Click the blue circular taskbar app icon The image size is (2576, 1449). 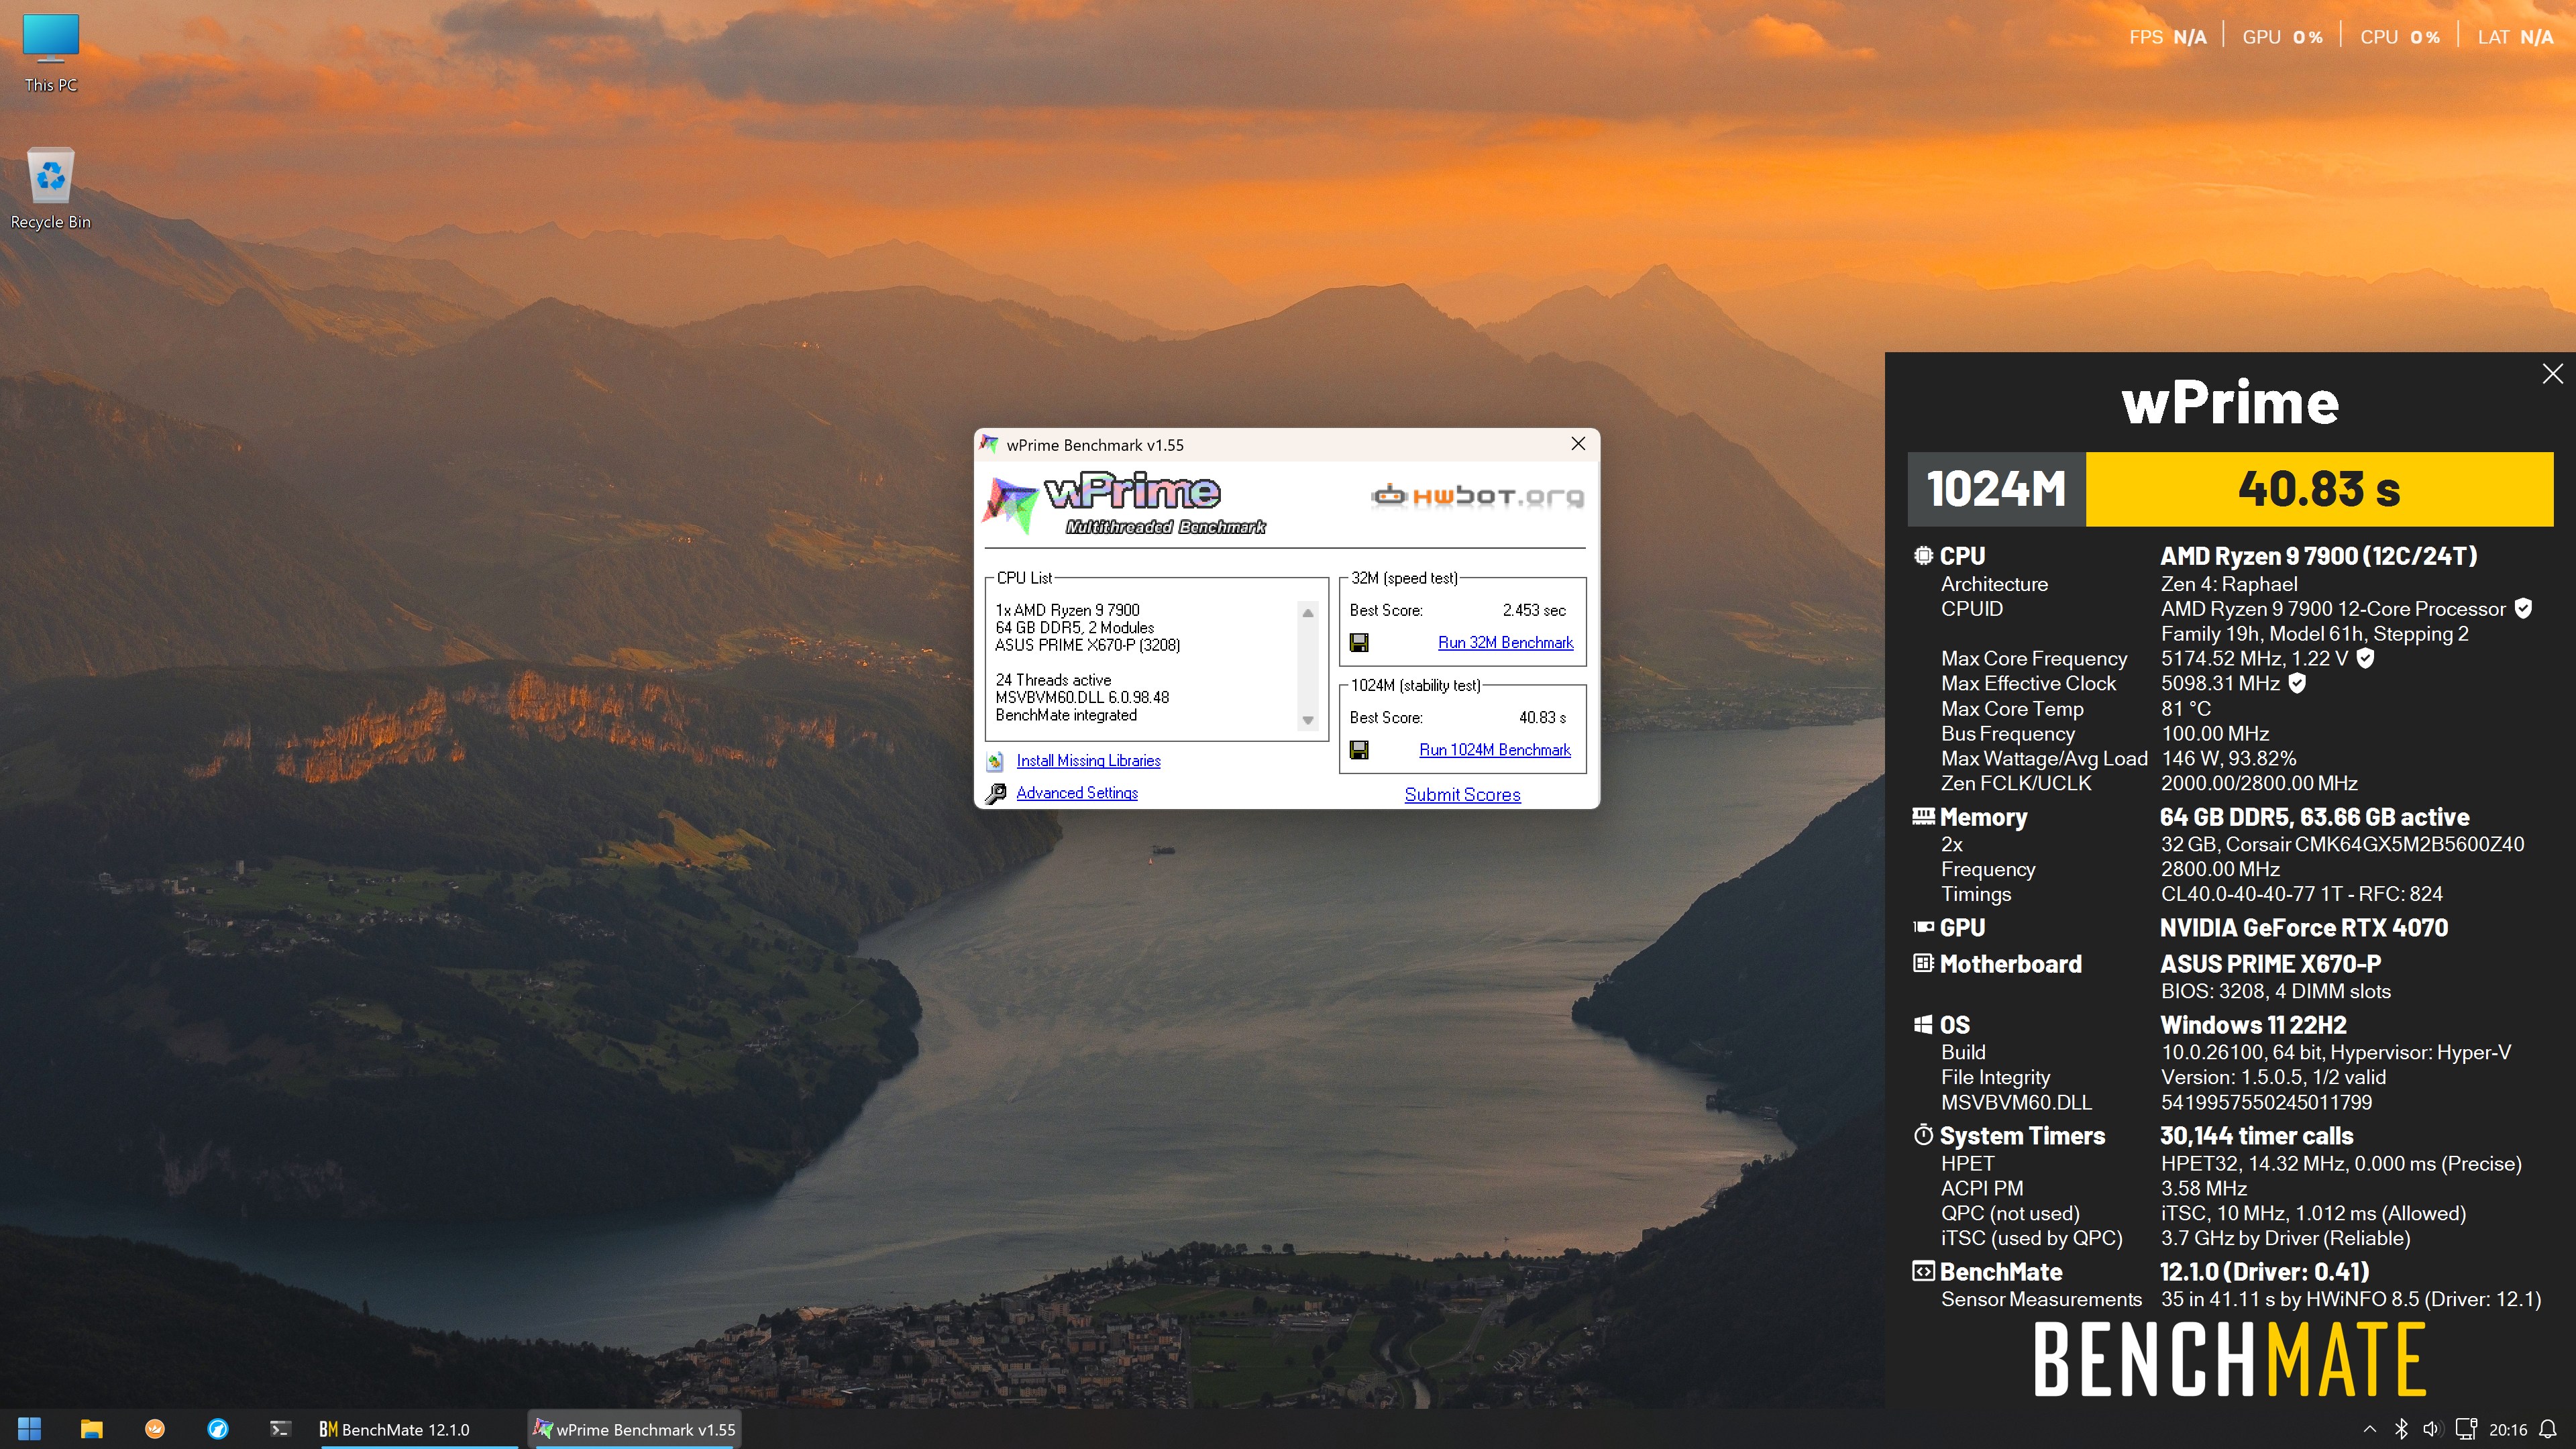tap(218, 1429)
